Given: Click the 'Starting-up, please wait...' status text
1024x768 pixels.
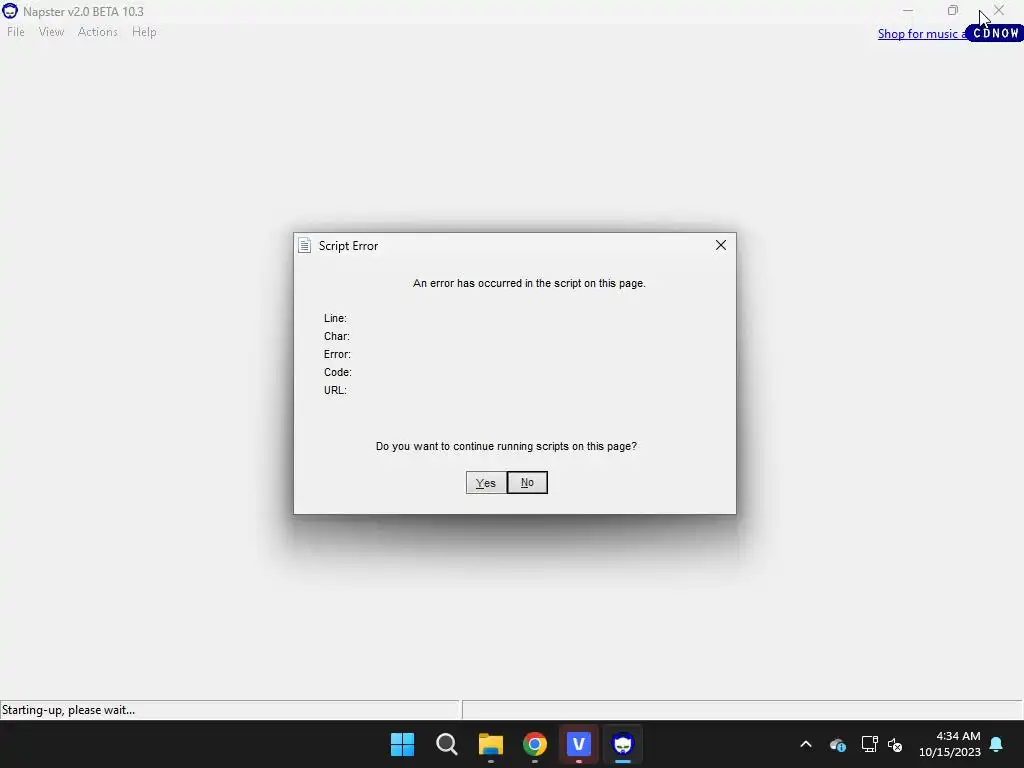Looking at the screenshot, I should 69,710.
